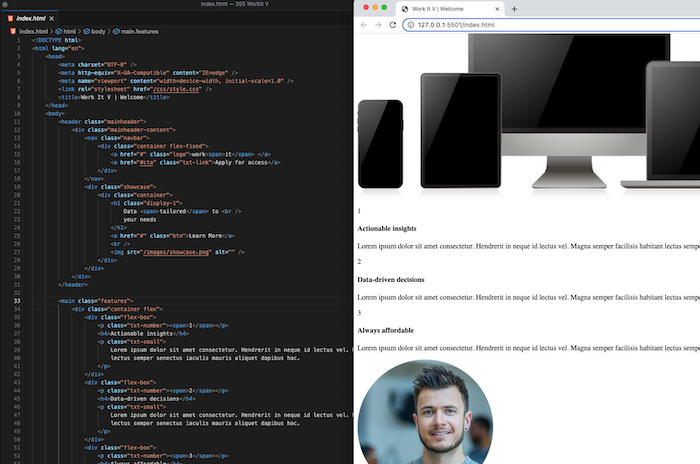The width and height of the screenshot is (700, 464).
Task: Focus the browser address bar URL
Action: click(456, 25)
